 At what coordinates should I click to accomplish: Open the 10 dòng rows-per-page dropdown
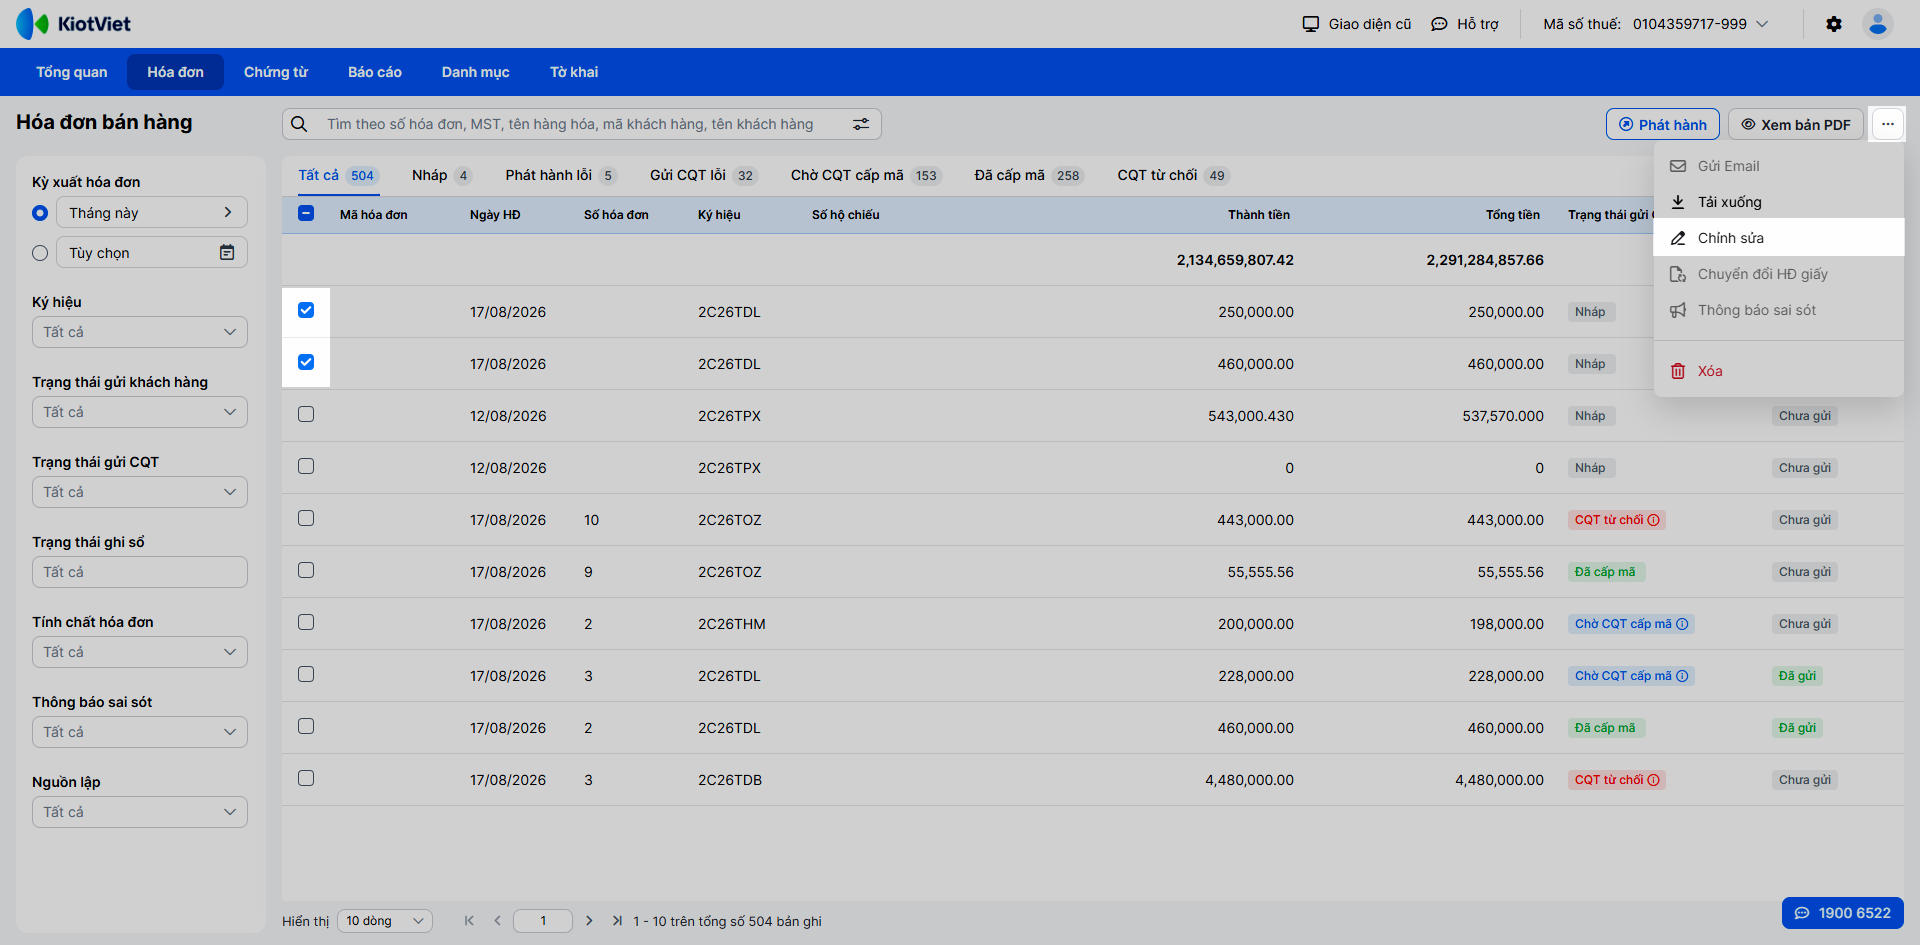point(385,921)
